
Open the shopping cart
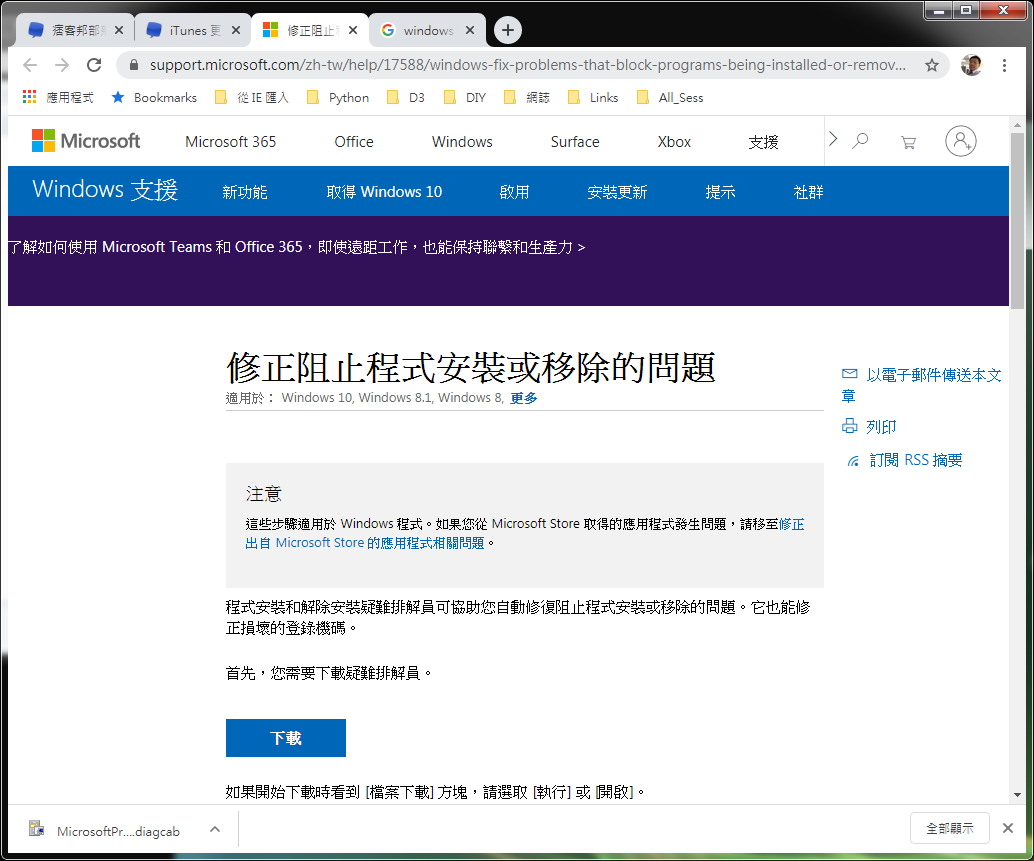[908, 142]
